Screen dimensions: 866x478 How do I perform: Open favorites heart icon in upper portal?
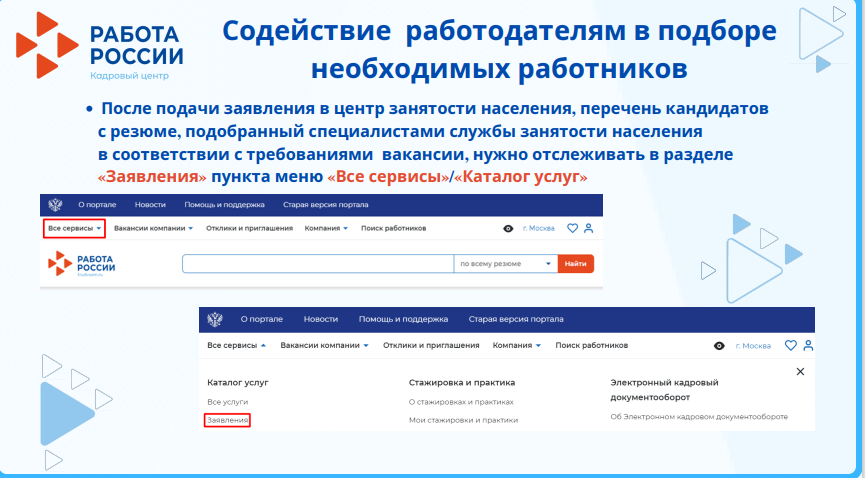573,228
